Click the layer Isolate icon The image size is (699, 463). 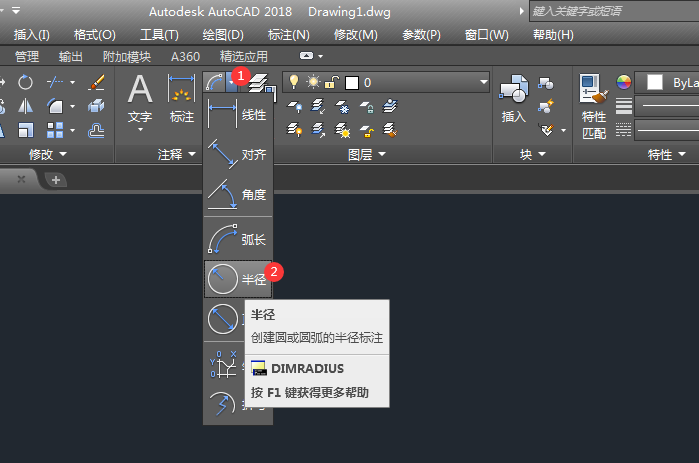click(318, 107)
